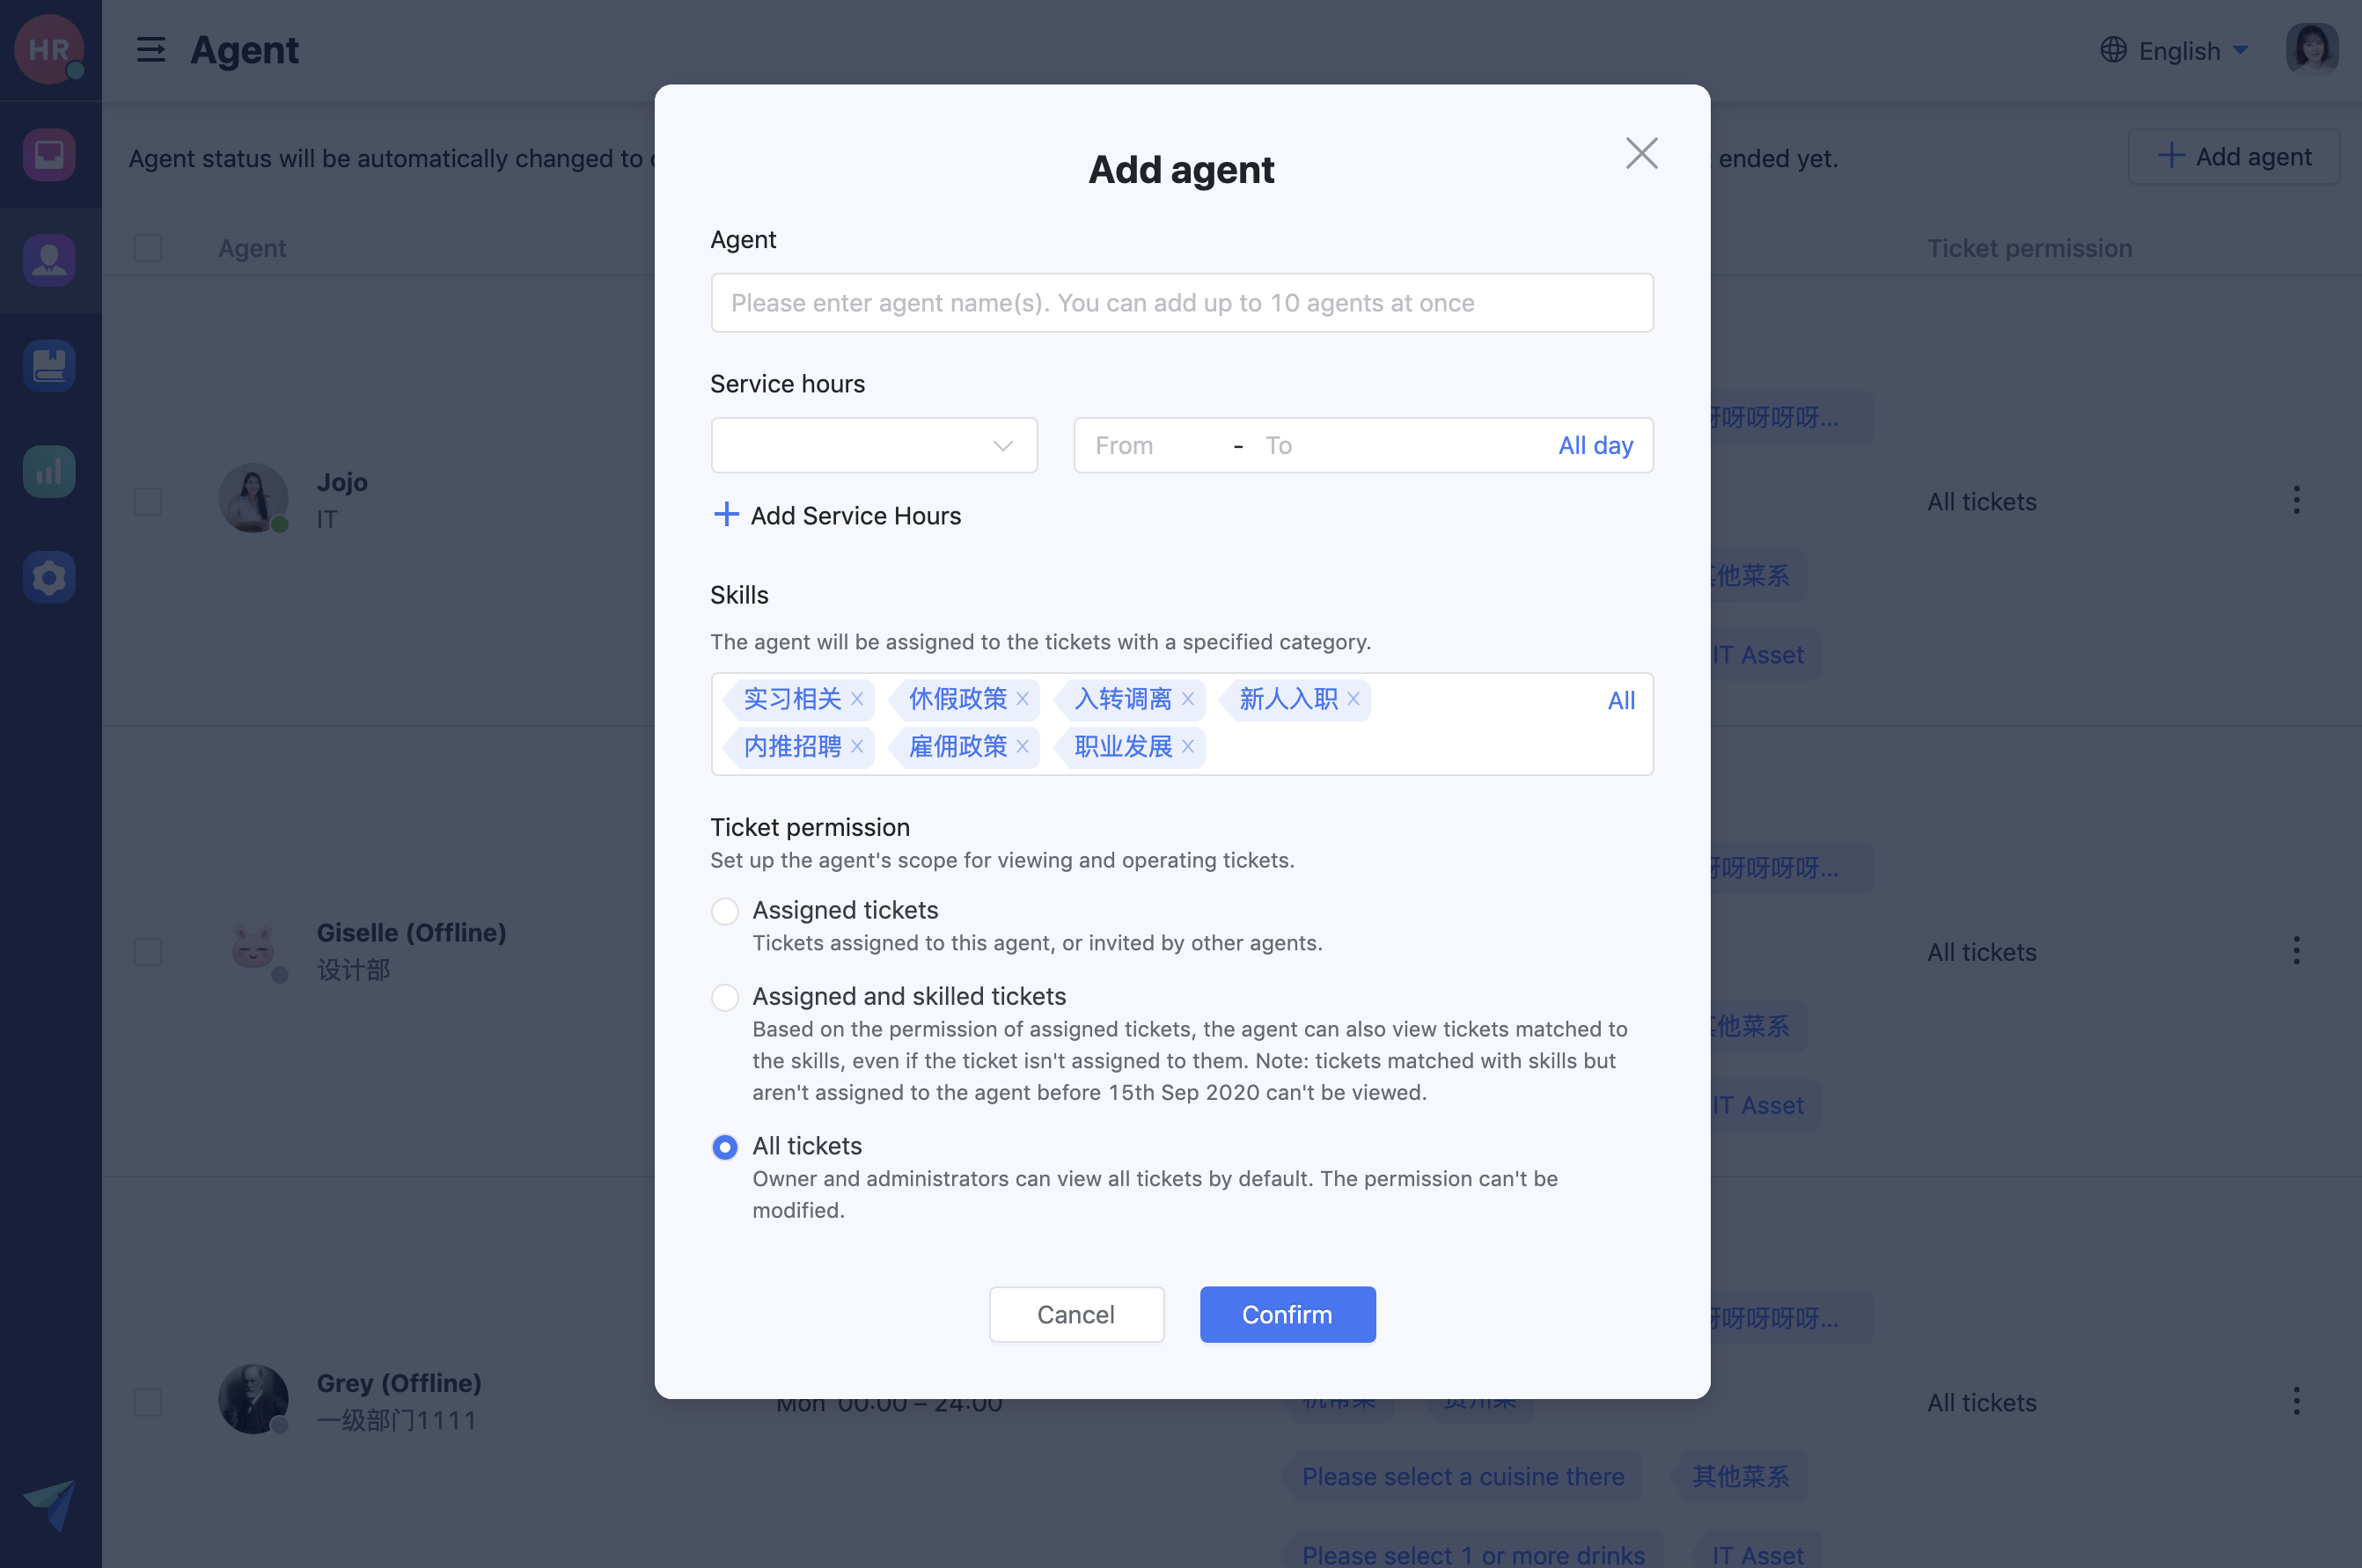
Task: Remove the 职业发展 skill tag
Action: pos(1188,747)
